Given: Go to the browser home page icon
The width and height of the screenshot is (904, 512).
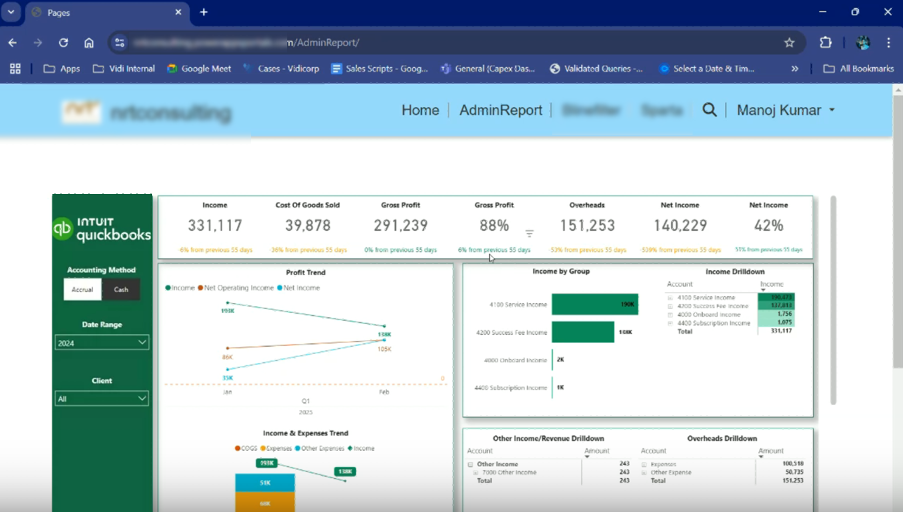Looking at the screenshot, I should point(89,43).
